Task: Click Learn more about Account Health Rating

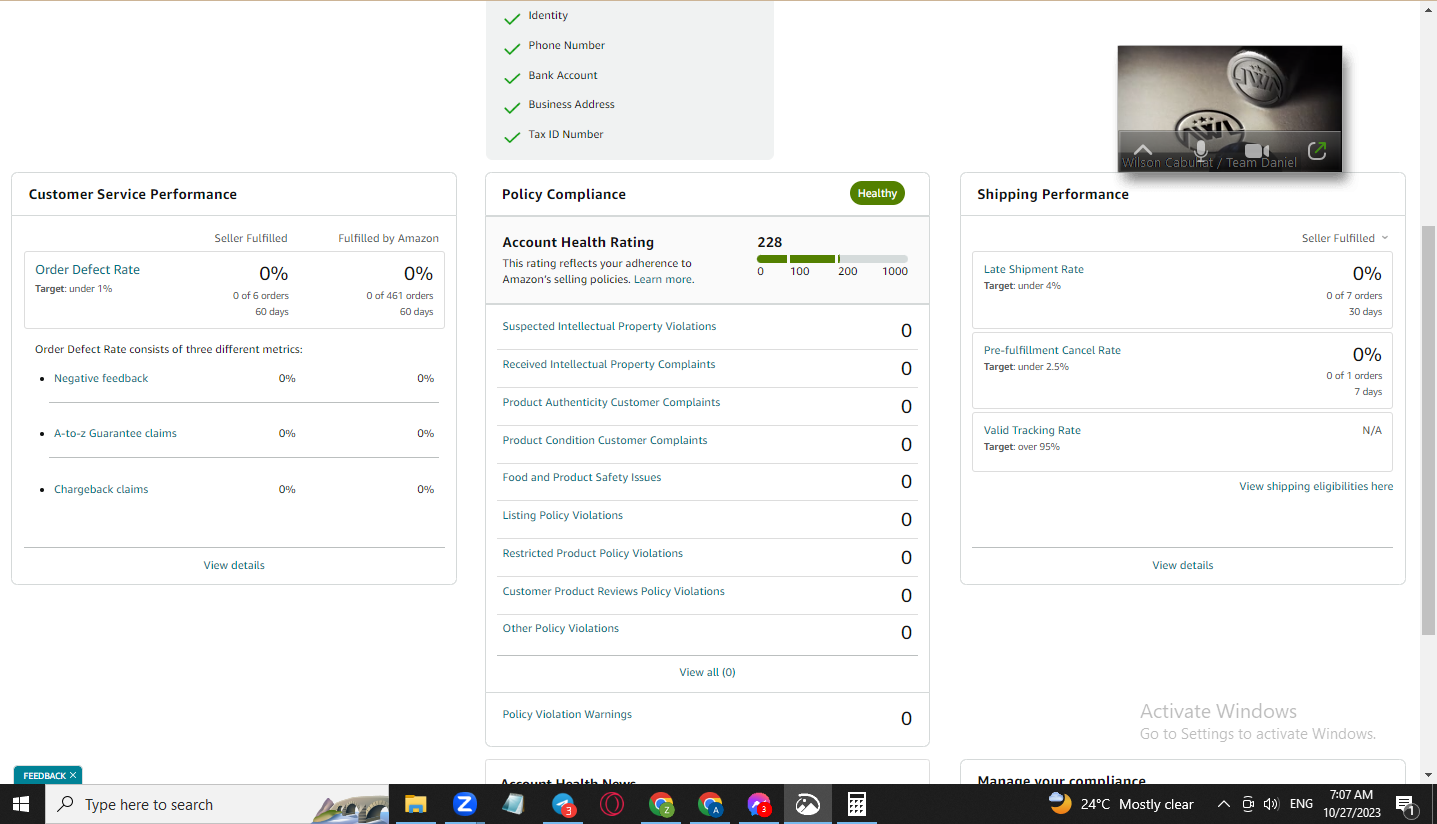Action: pyautogui.click(x=663, y=279)
